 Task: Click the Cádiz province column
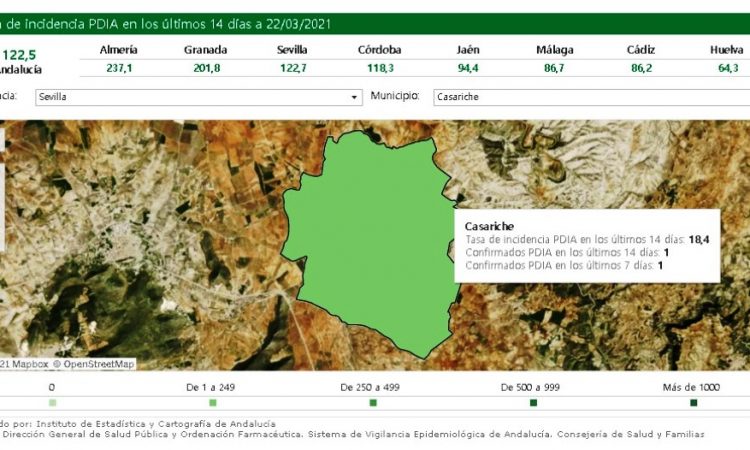coord(641,59)
